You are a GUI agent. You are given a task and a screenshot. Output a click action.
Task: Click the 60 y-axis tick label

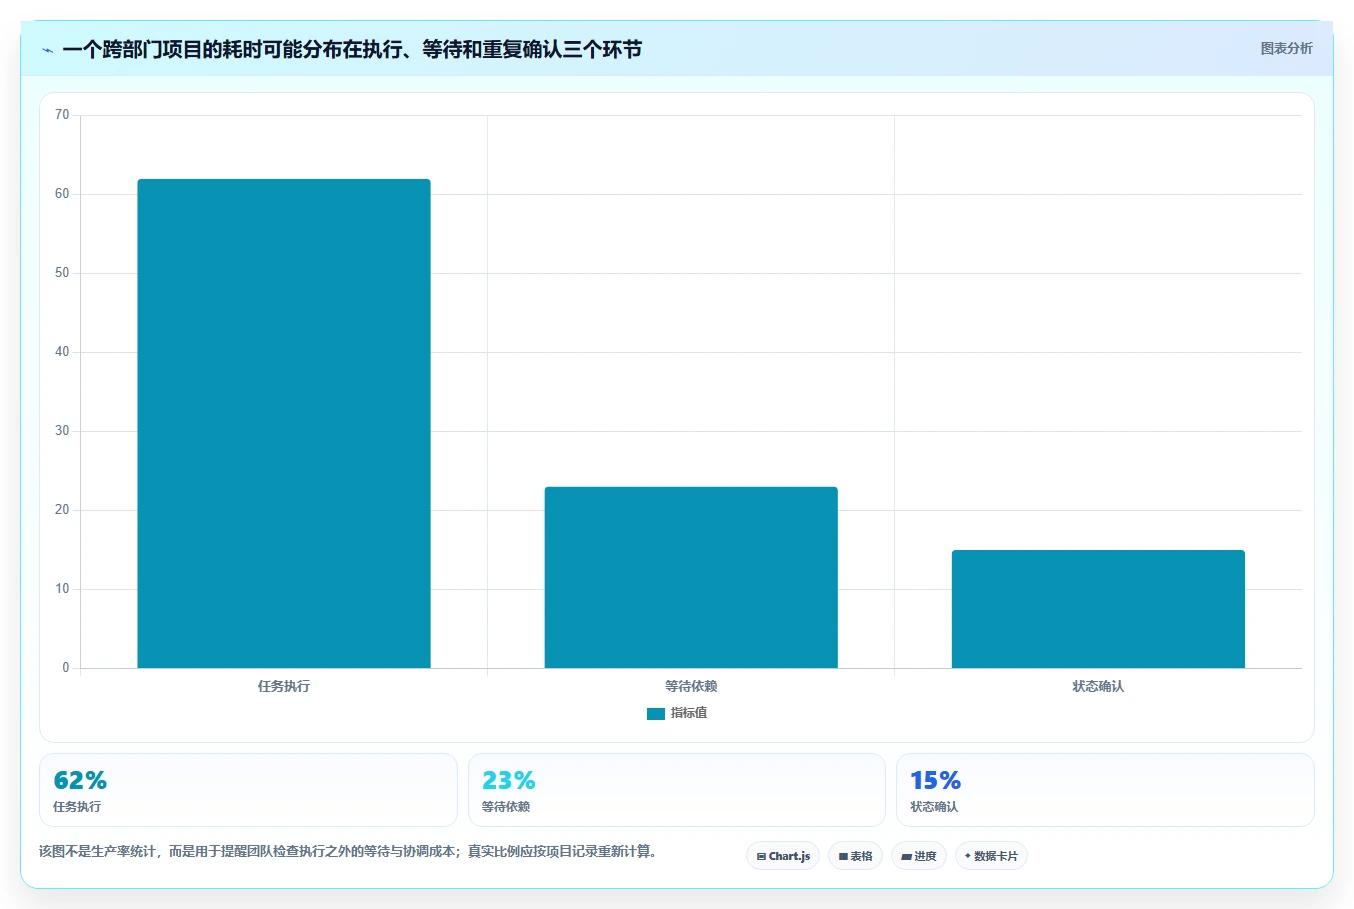coord(62,194)
